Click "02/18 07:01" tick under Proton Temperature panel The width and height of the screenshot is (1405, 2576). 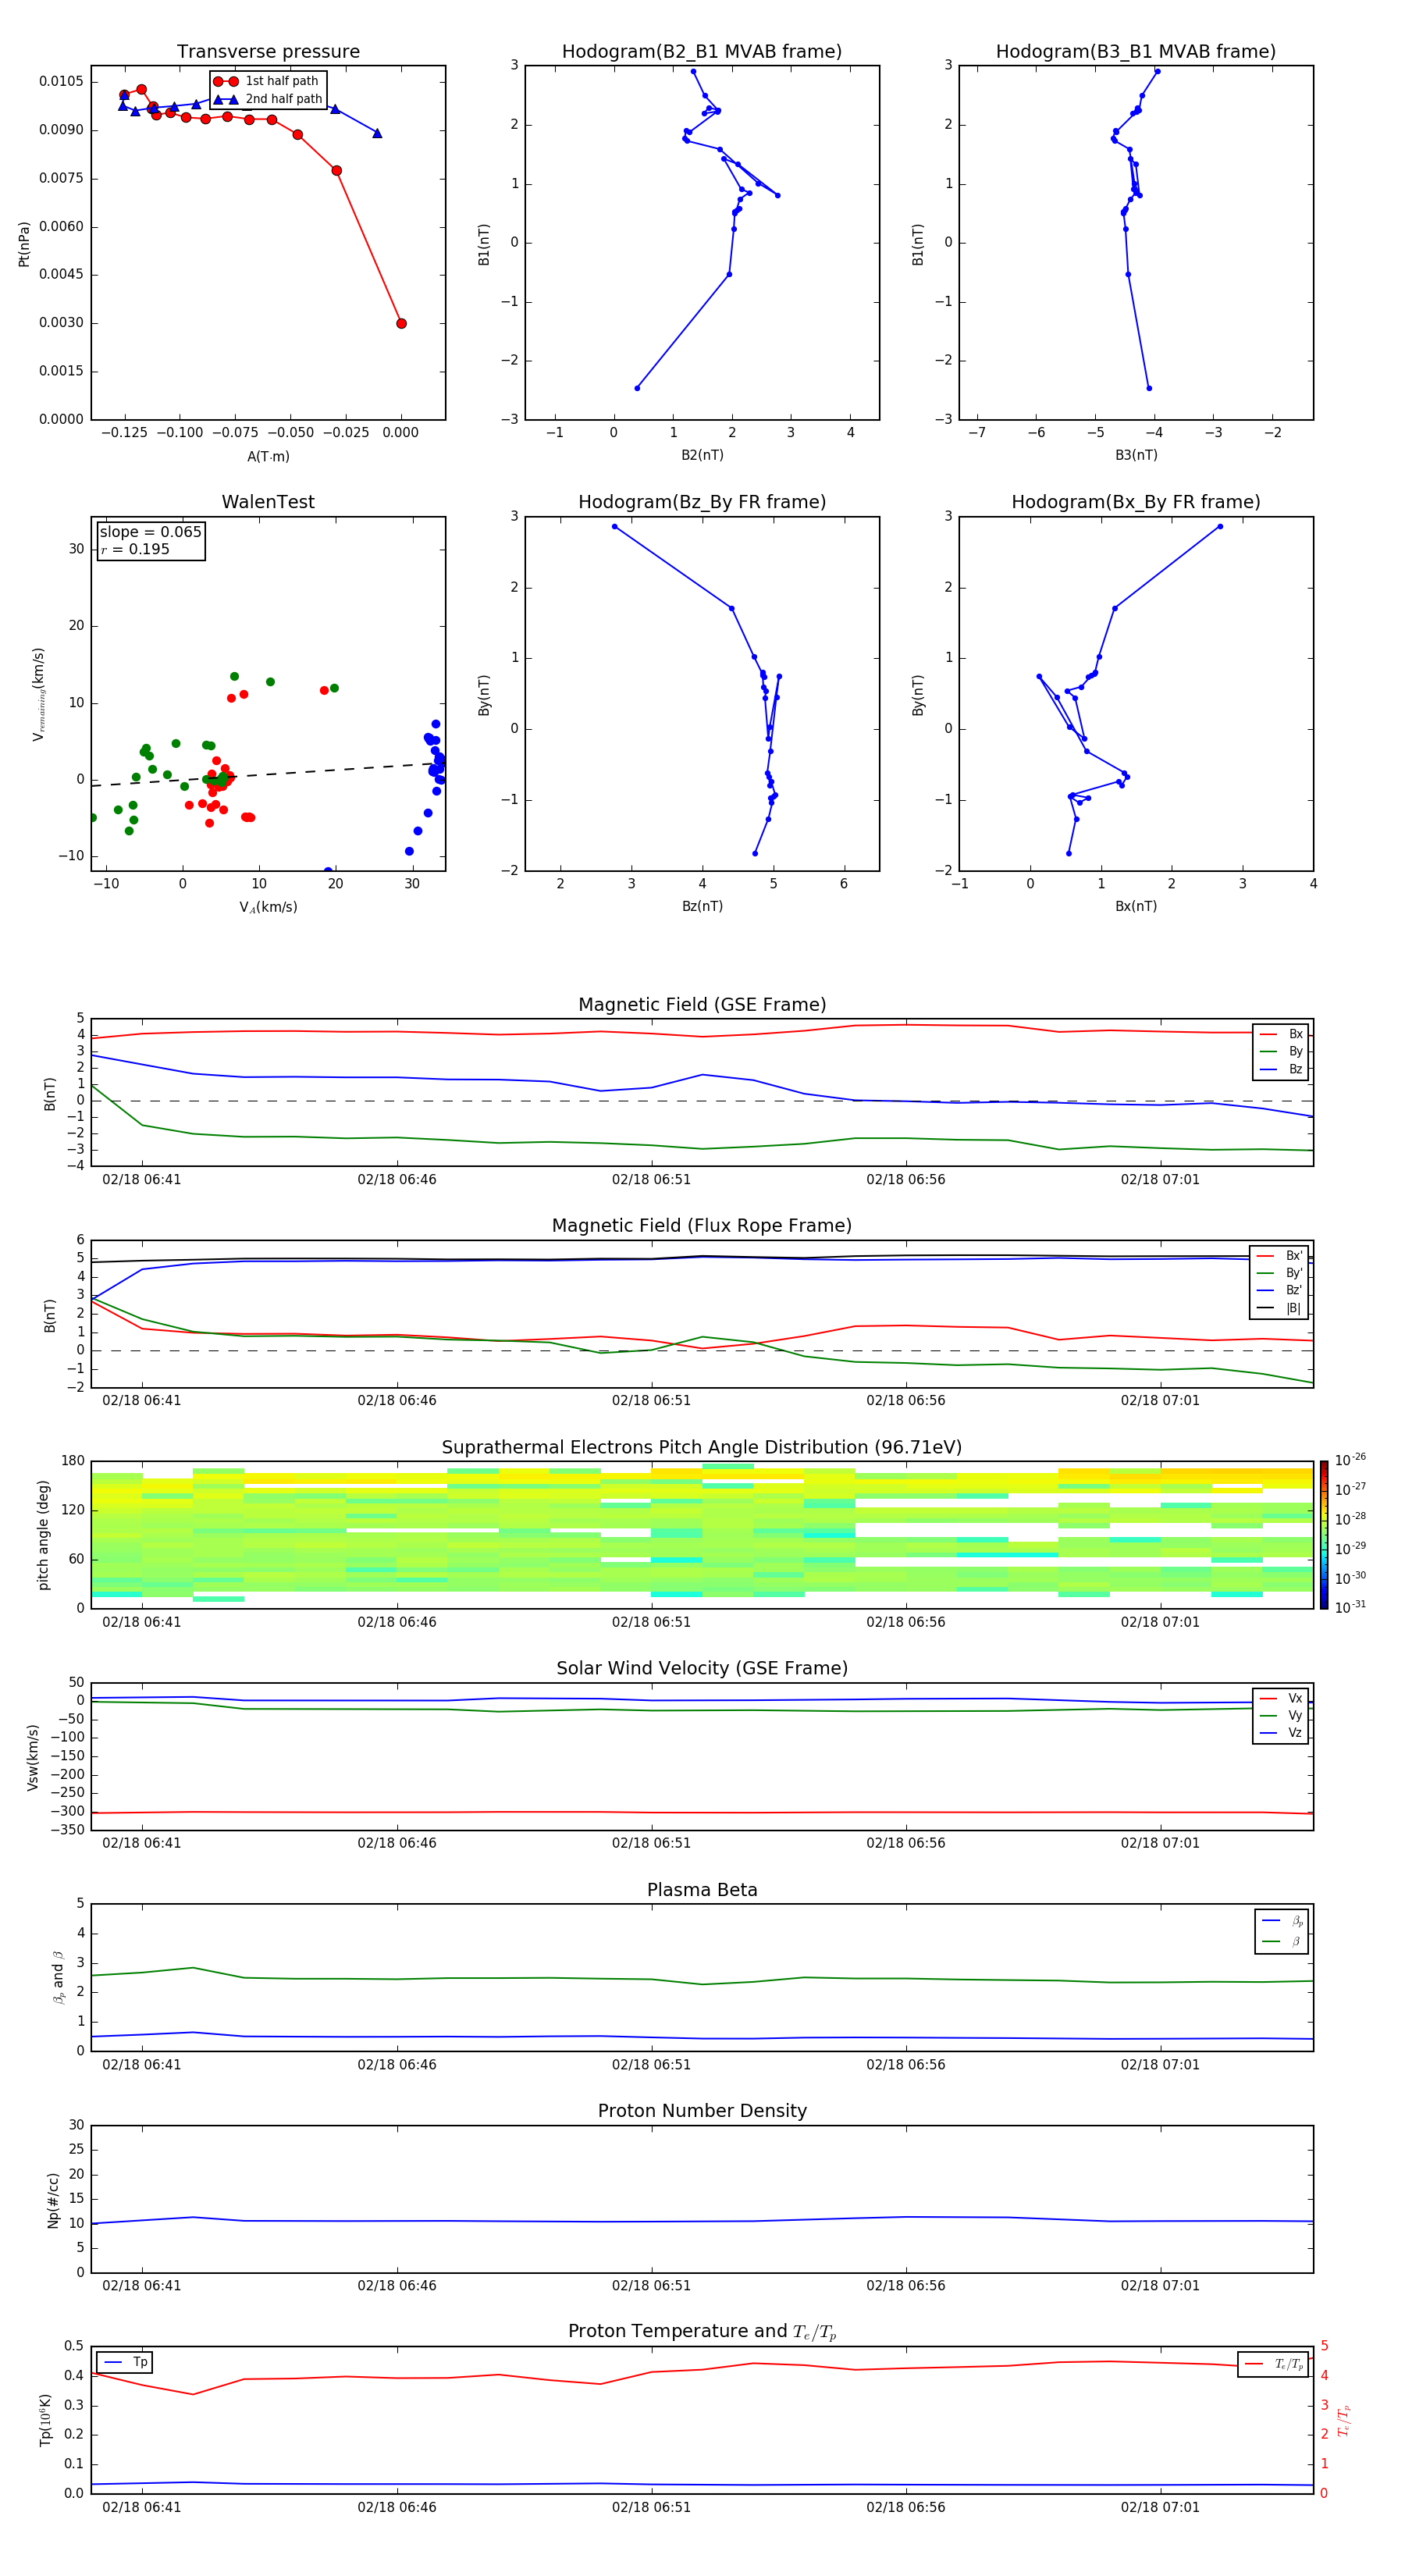[x=1160, y=2507]
